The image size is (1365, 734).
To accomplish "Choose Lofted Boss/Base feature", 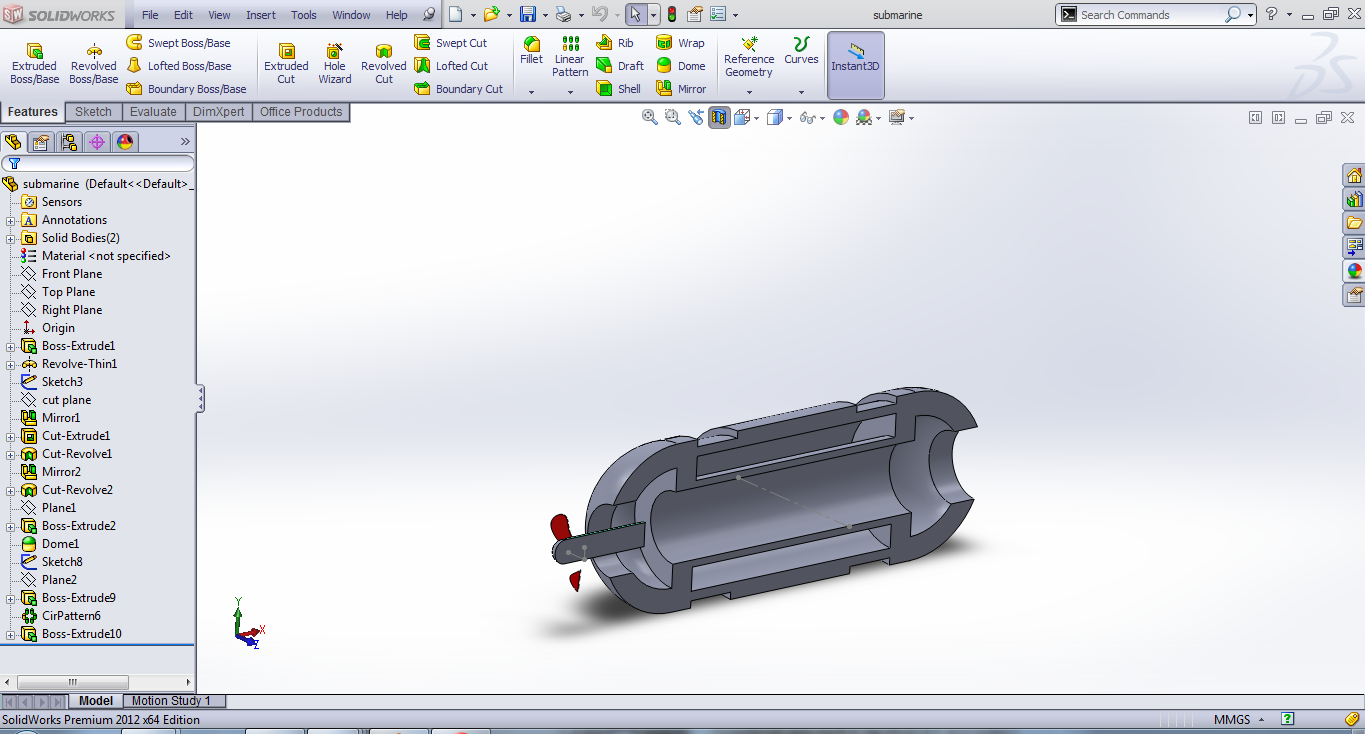I will (x=178, y=66).
